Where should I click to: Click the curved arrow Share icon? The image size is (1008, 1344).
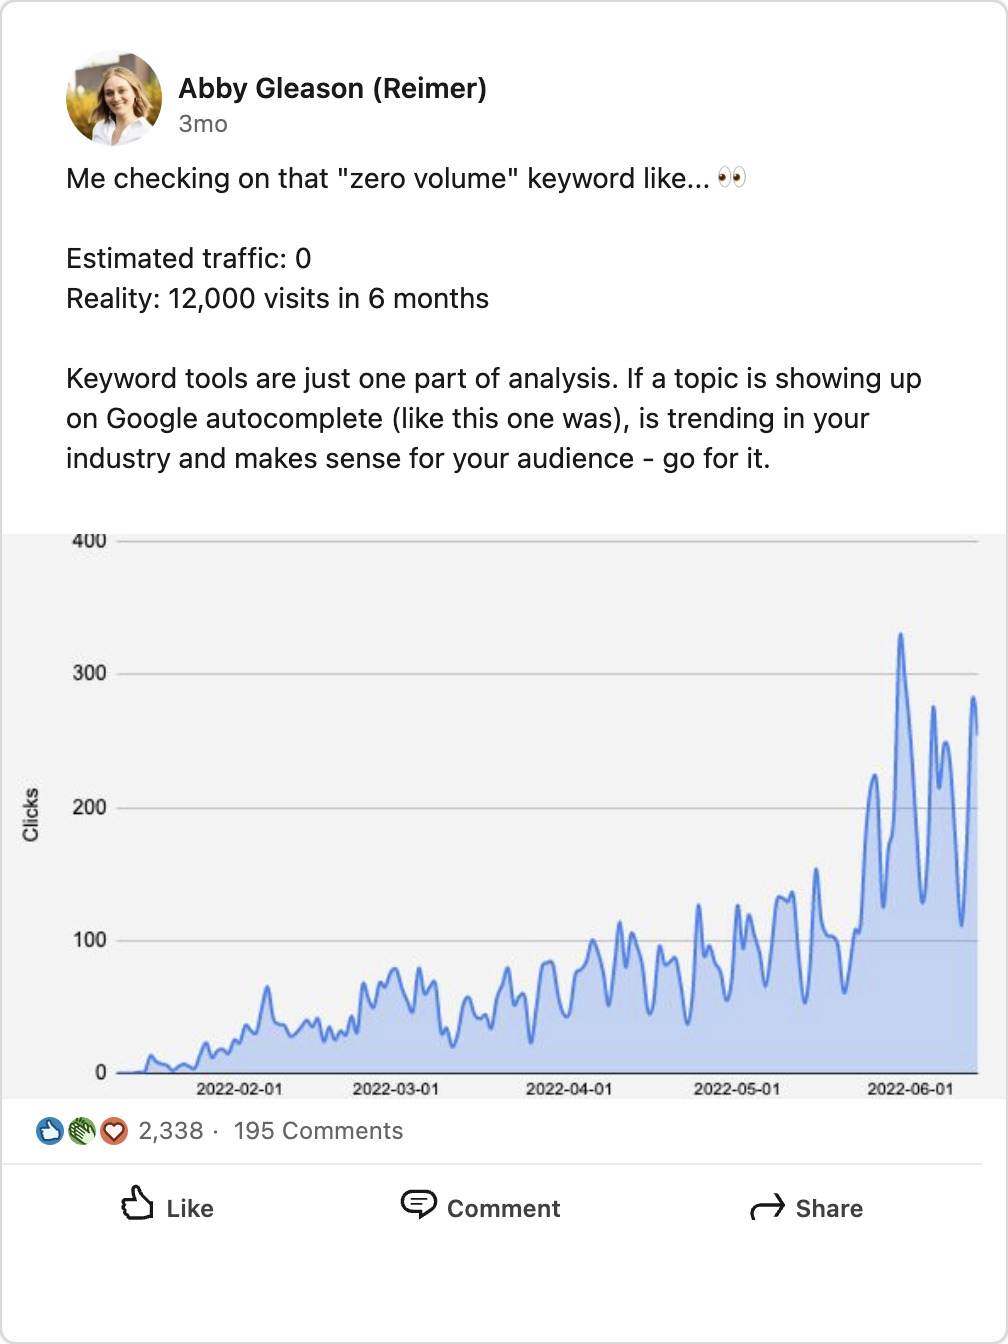(767, 1207)
